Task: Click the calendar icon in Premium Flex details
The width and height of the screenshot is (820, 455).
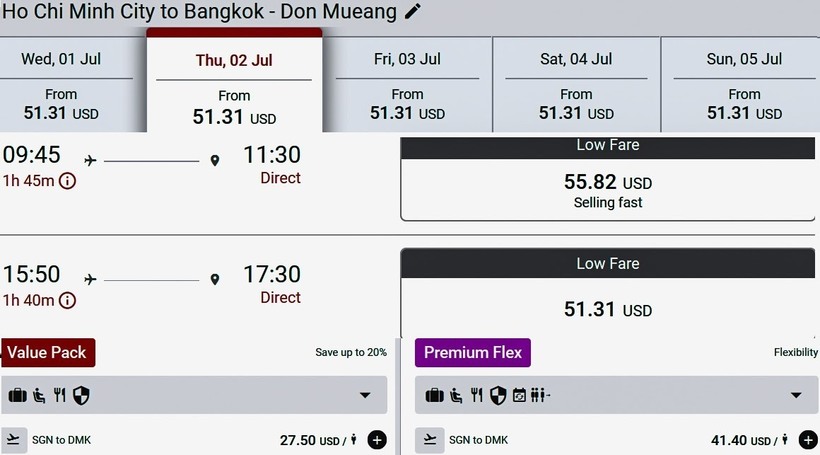Action: point(519,396)
